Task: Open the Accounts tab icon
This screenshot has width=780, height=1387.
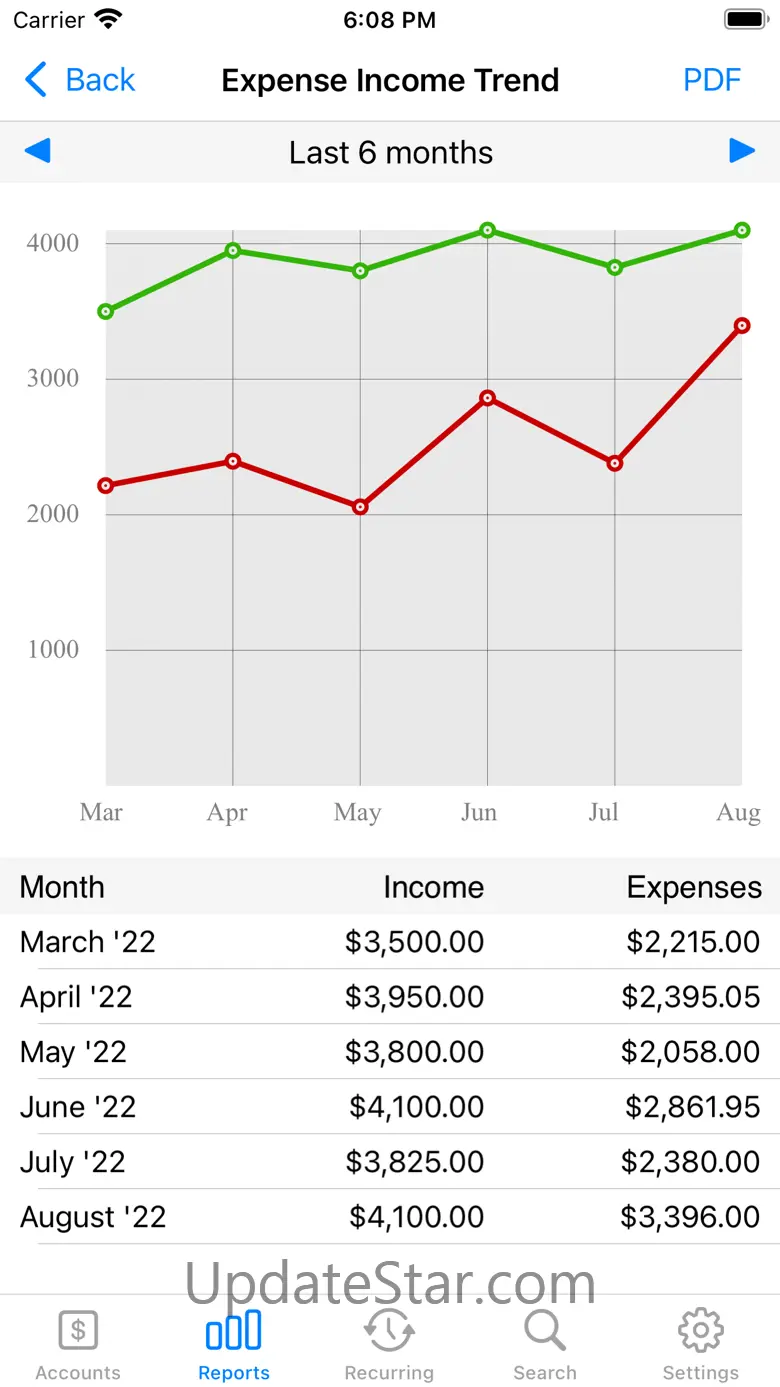Action: click(78, 1331)
